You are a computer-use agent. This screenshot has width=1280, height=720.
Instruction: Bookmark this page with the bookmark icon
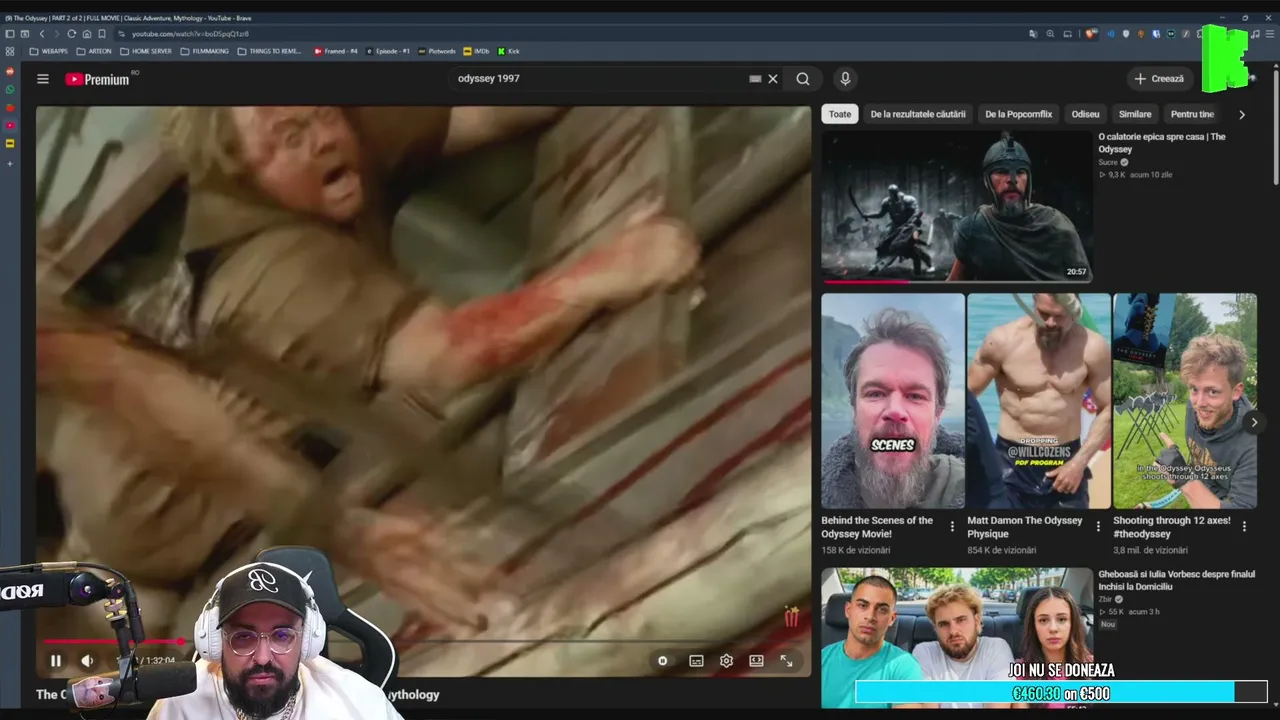(x=101, y=34)
